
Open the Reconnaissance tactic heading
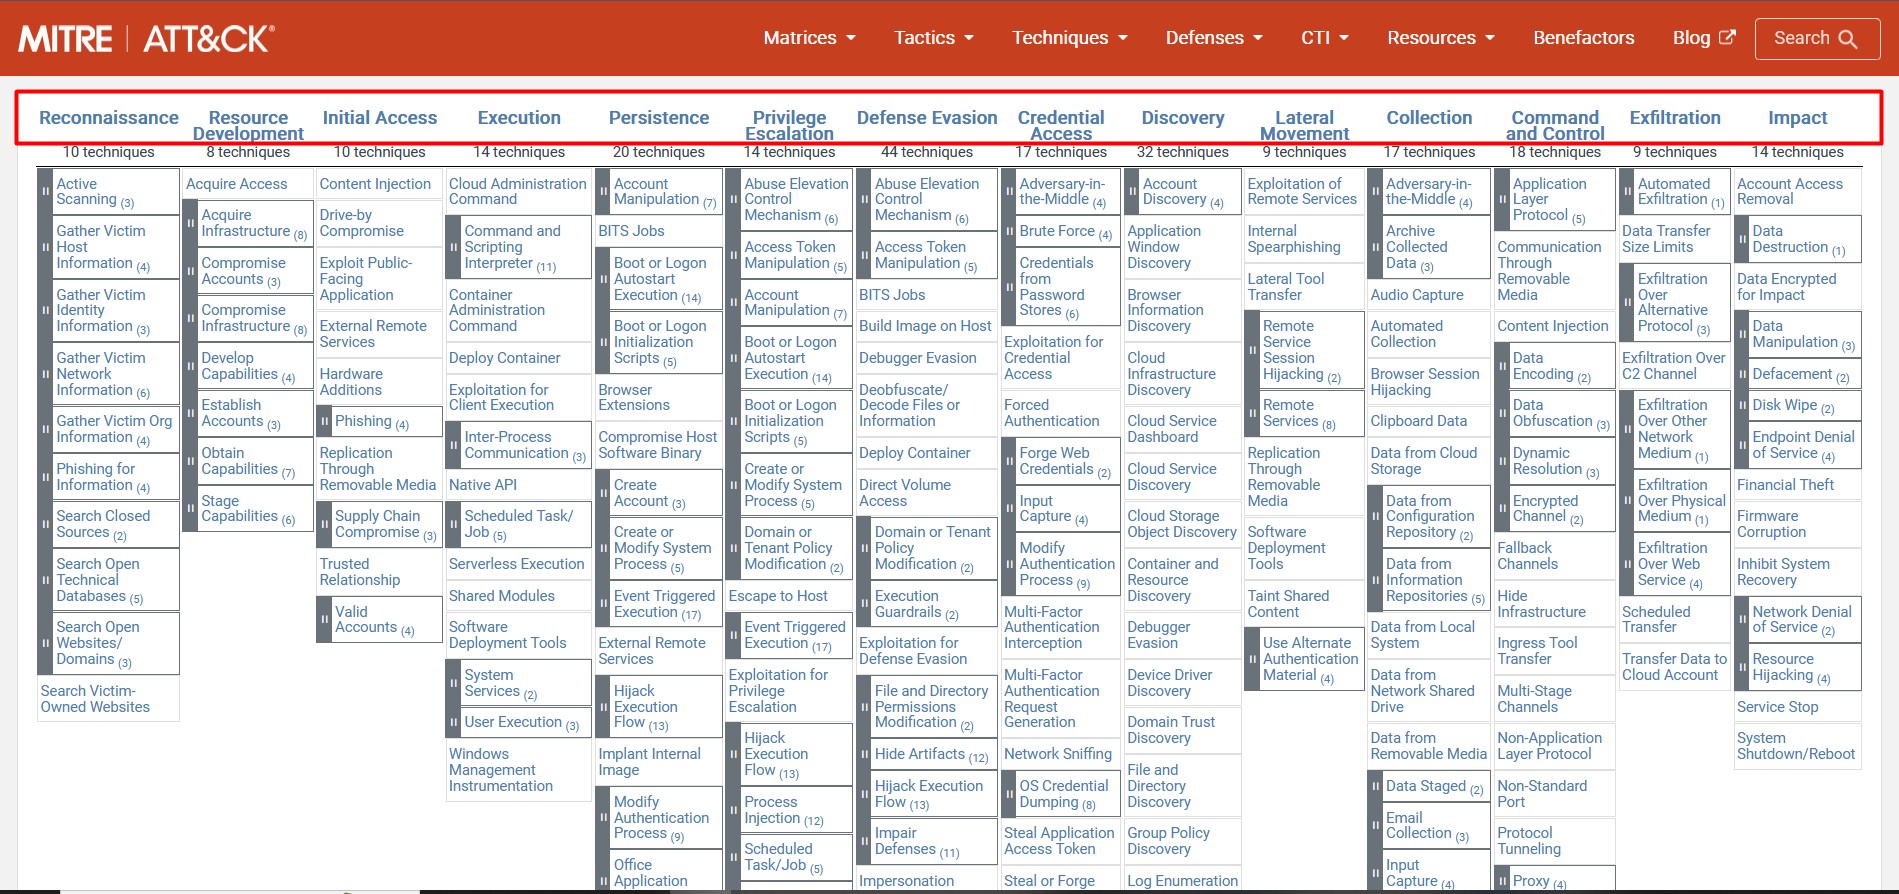109,118
